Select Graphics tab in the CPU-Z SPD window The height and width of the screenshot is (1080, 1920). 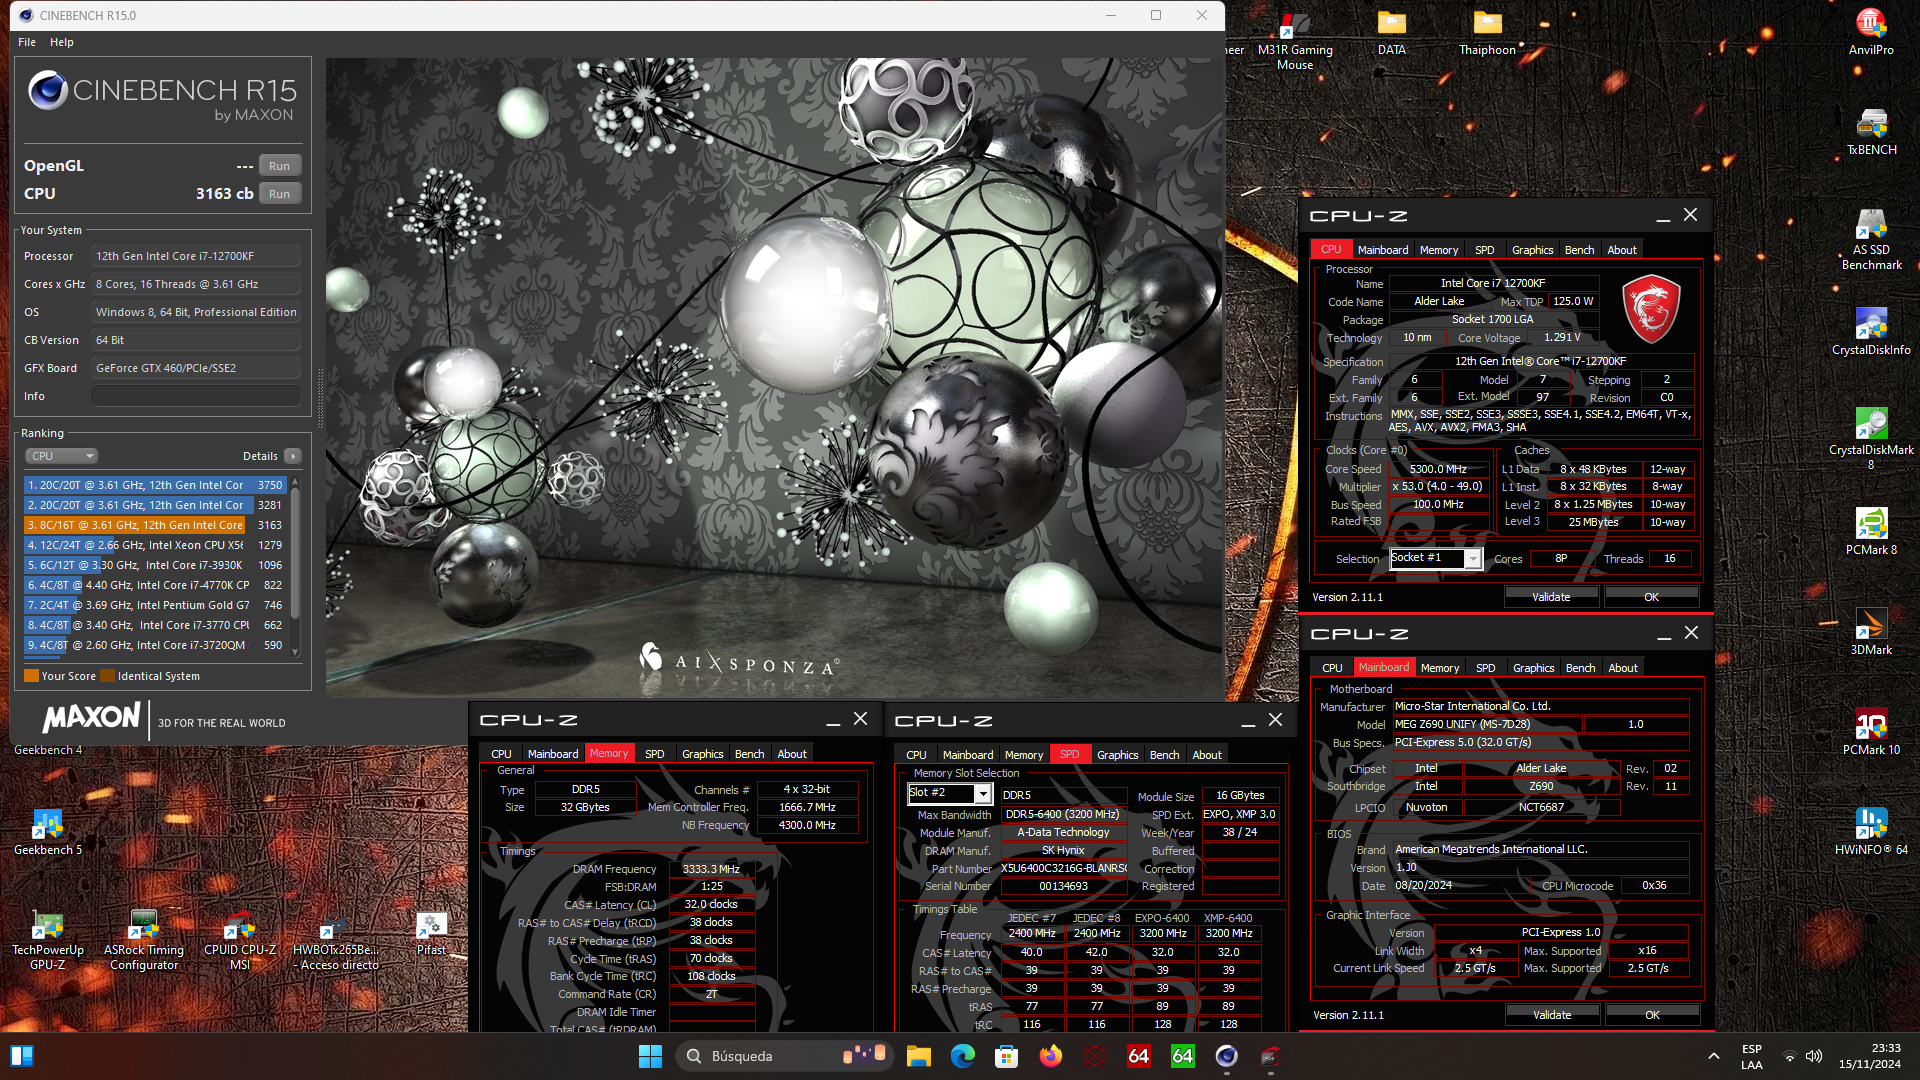(1117, 755)
